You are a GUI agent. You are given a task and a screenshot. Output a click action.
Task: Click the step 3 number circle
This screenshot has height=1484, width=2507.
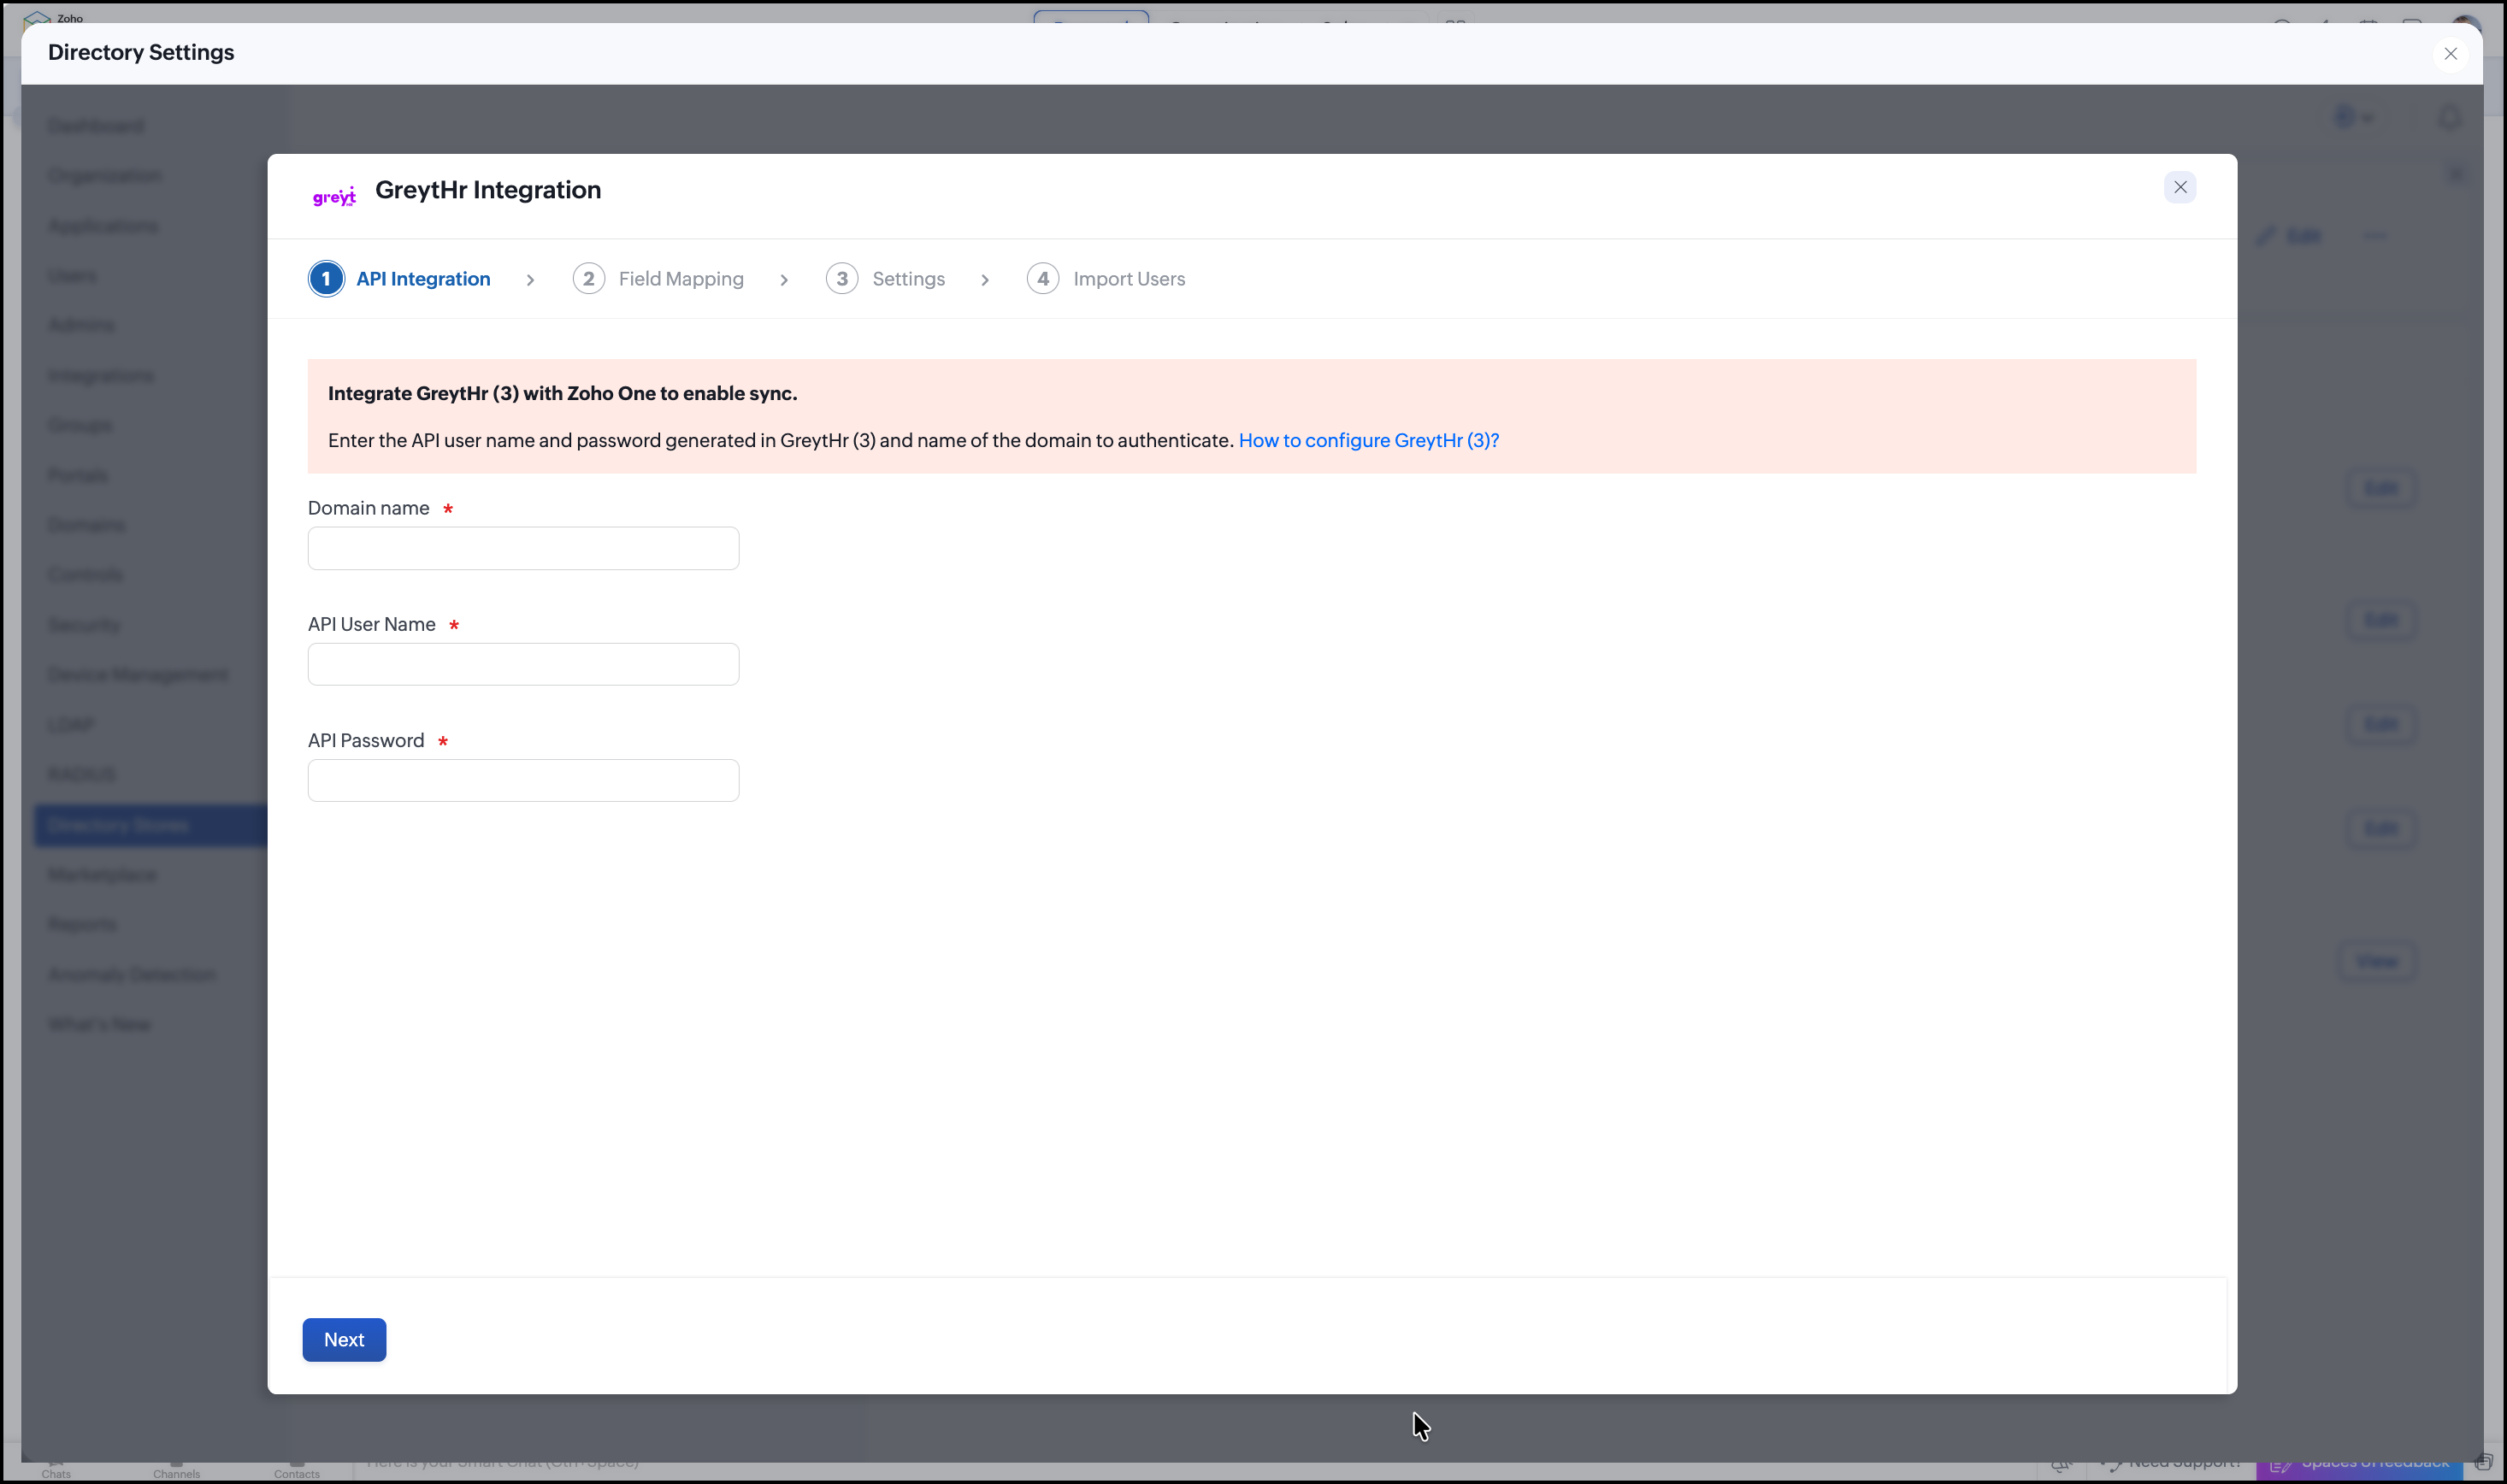[x=842, y=279]
